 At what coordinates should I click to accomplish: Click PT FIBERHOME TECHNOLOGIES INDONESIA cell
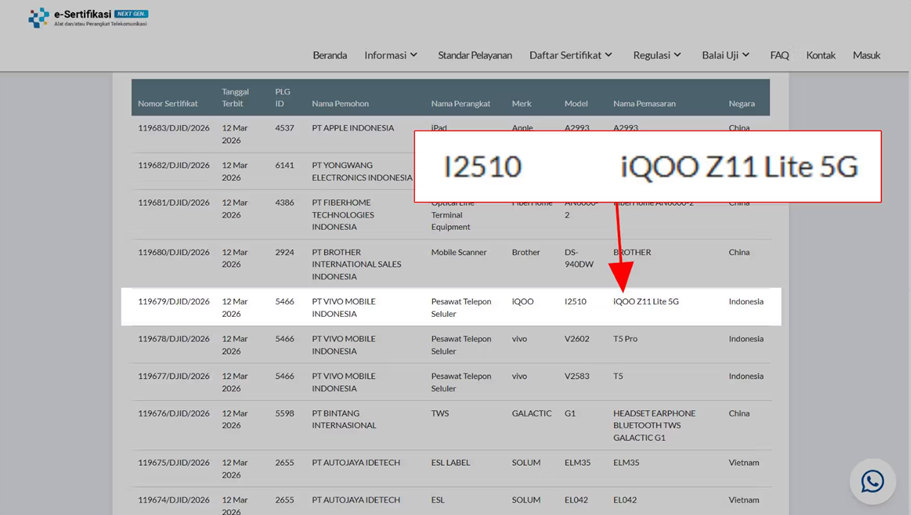343,214
